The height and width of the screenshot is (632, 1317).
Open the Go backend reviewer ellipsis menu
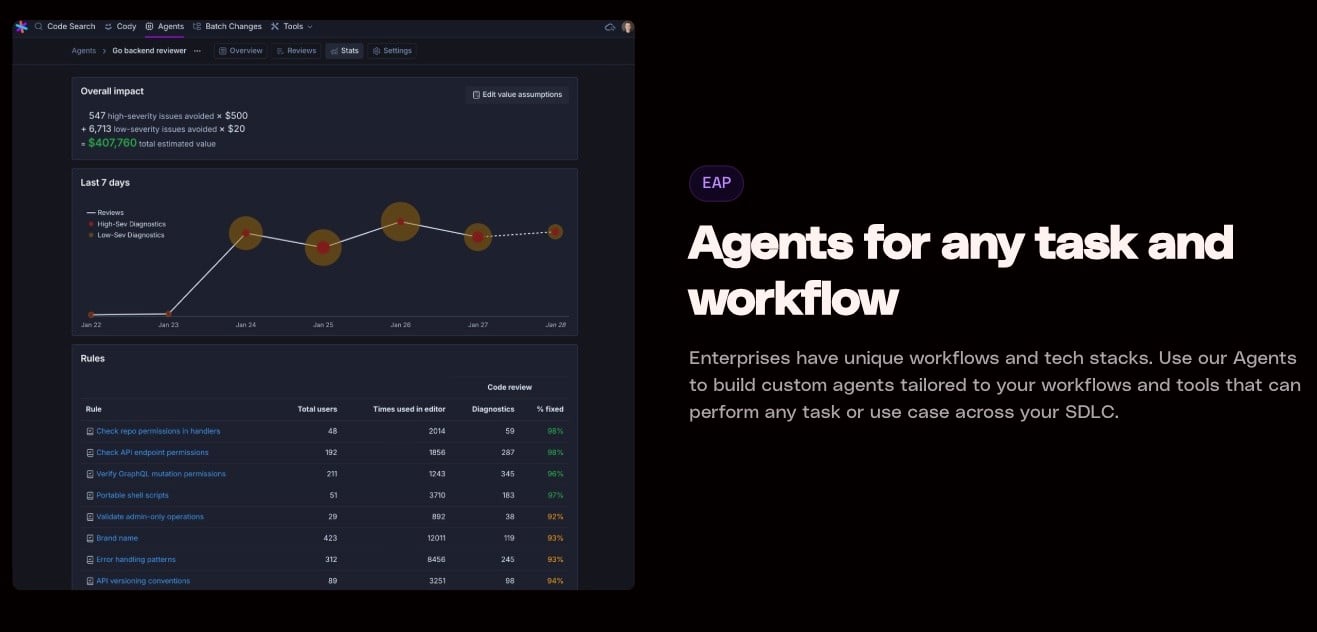(x=196, y=50)
